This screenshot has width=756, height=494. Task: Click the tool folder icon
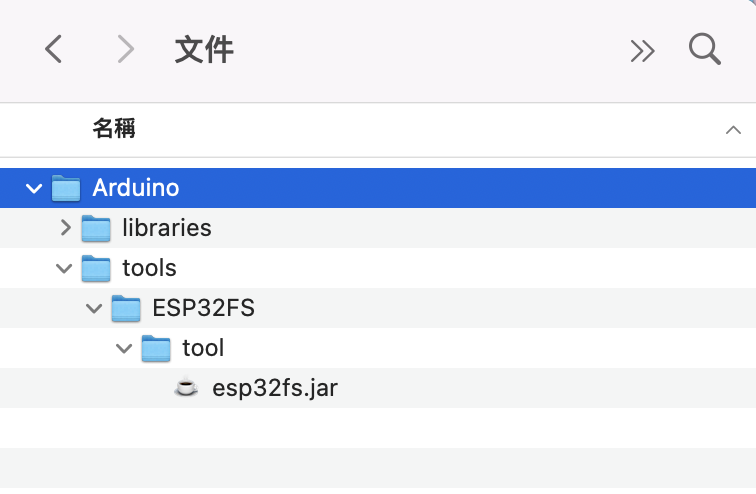[156, 348]
